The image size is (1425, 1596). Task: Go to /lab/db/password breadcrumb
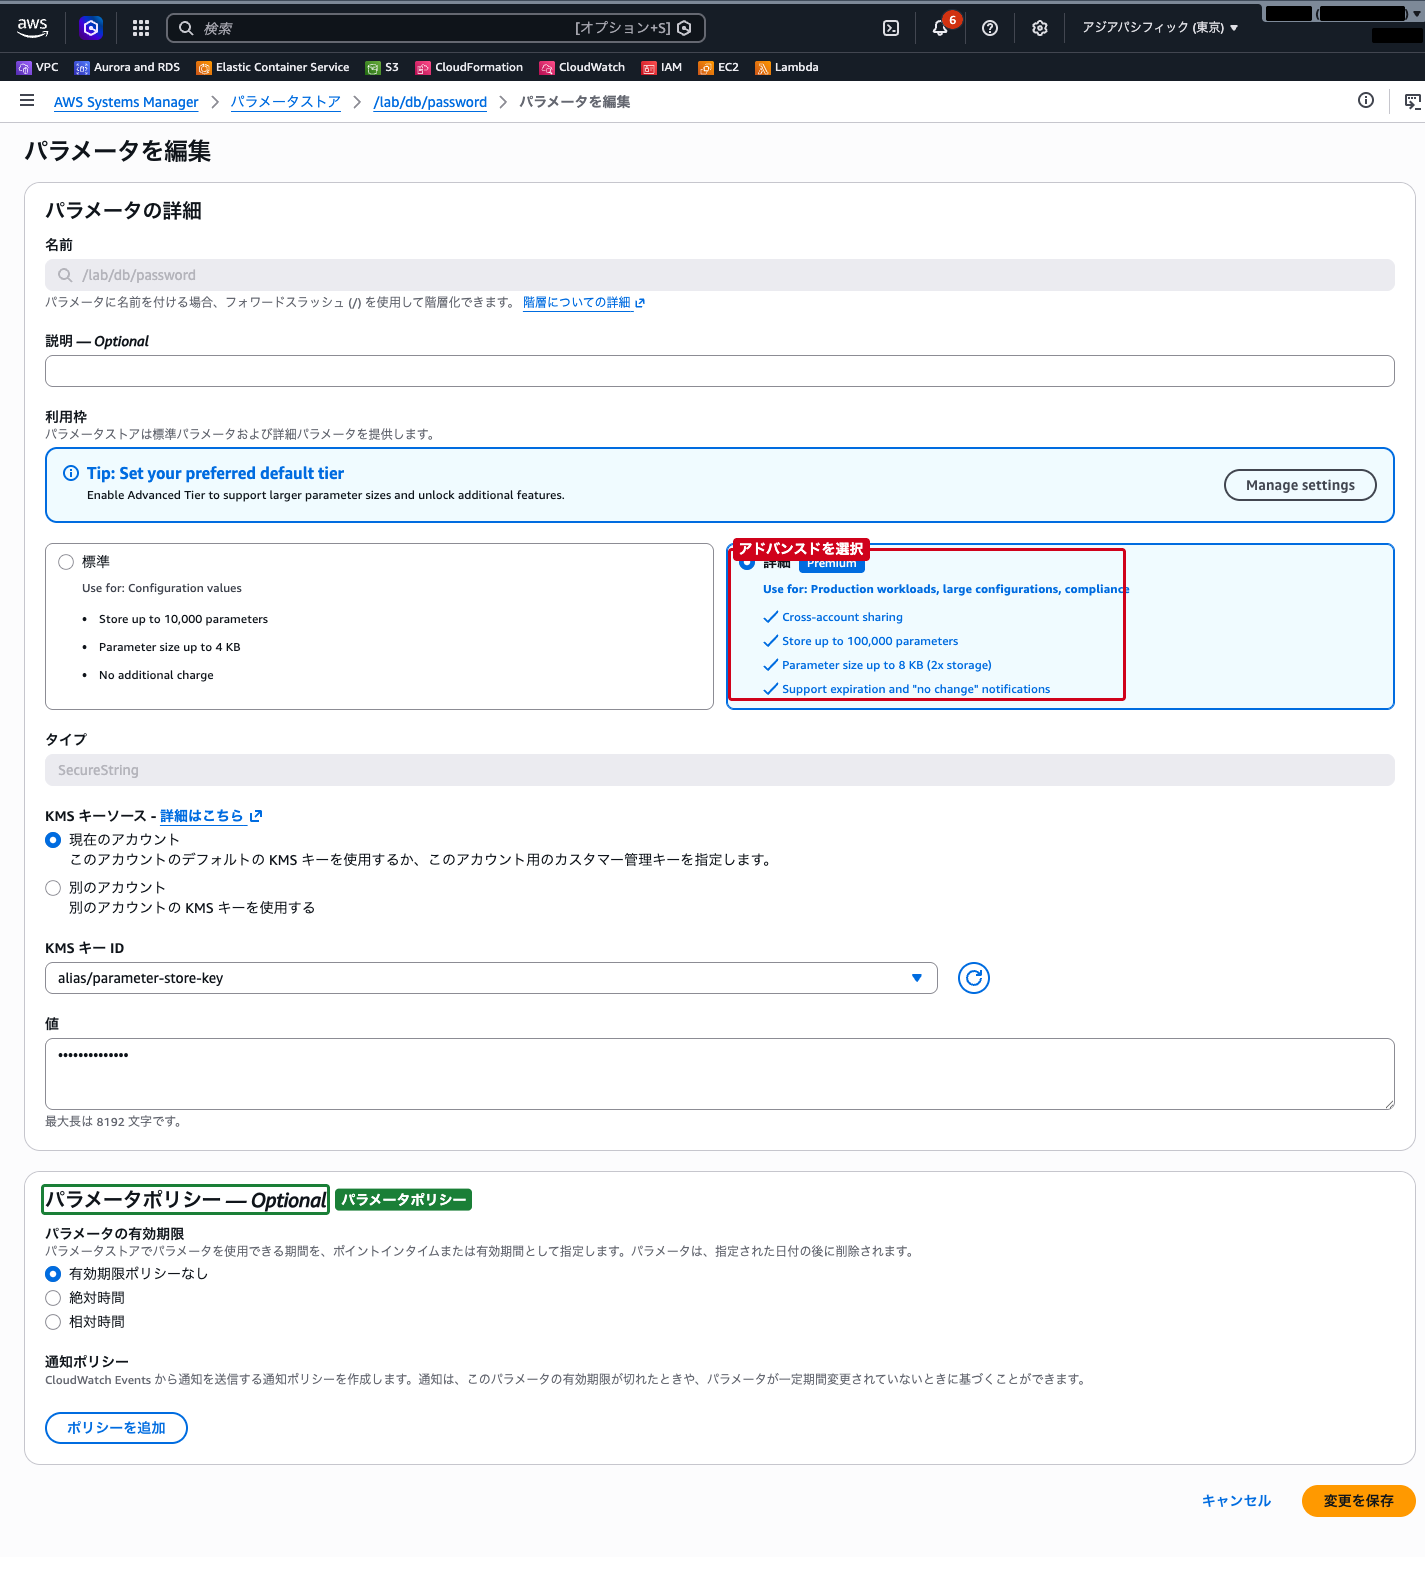click(430, 102)
